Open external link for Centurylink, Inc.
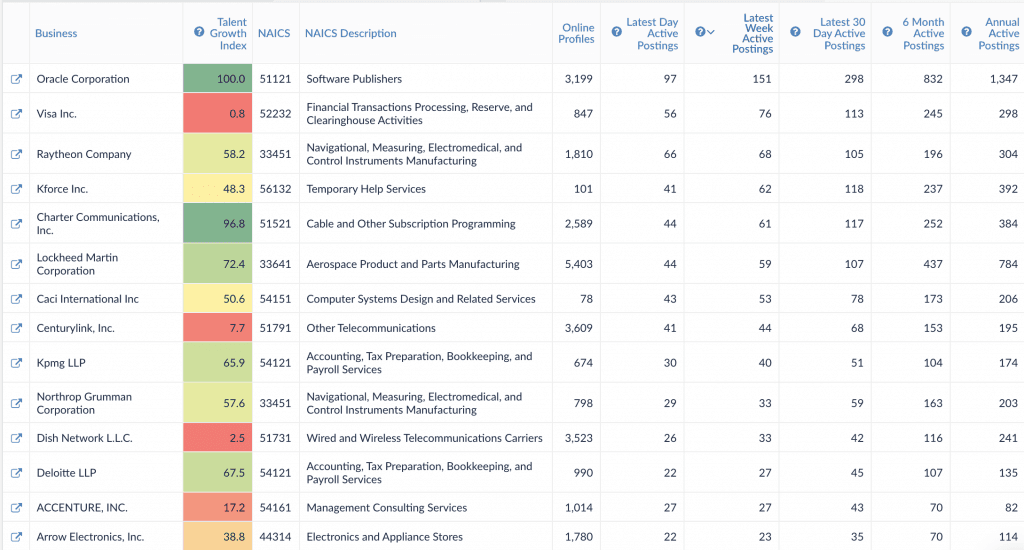1024x550 pixels. 16,328
